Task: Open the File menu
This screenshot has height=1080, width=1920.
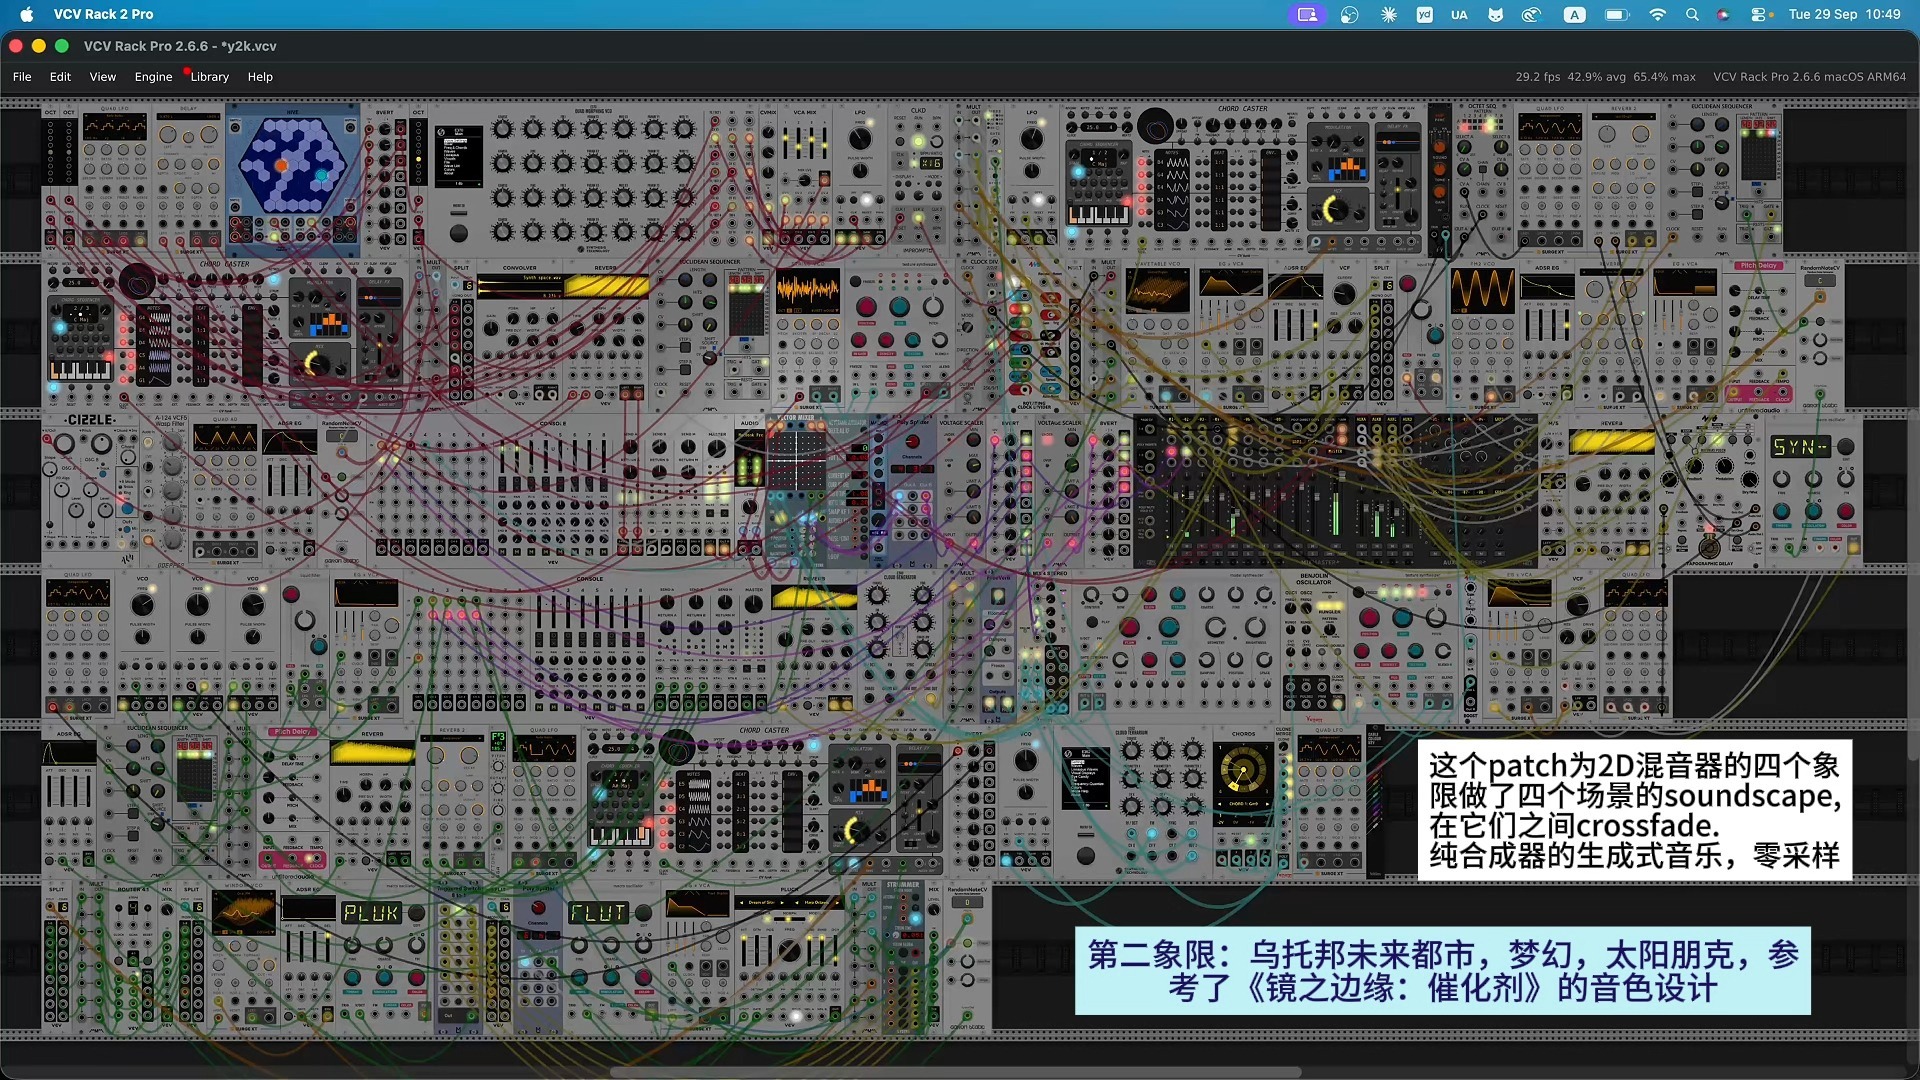Action: click(22, 77)
